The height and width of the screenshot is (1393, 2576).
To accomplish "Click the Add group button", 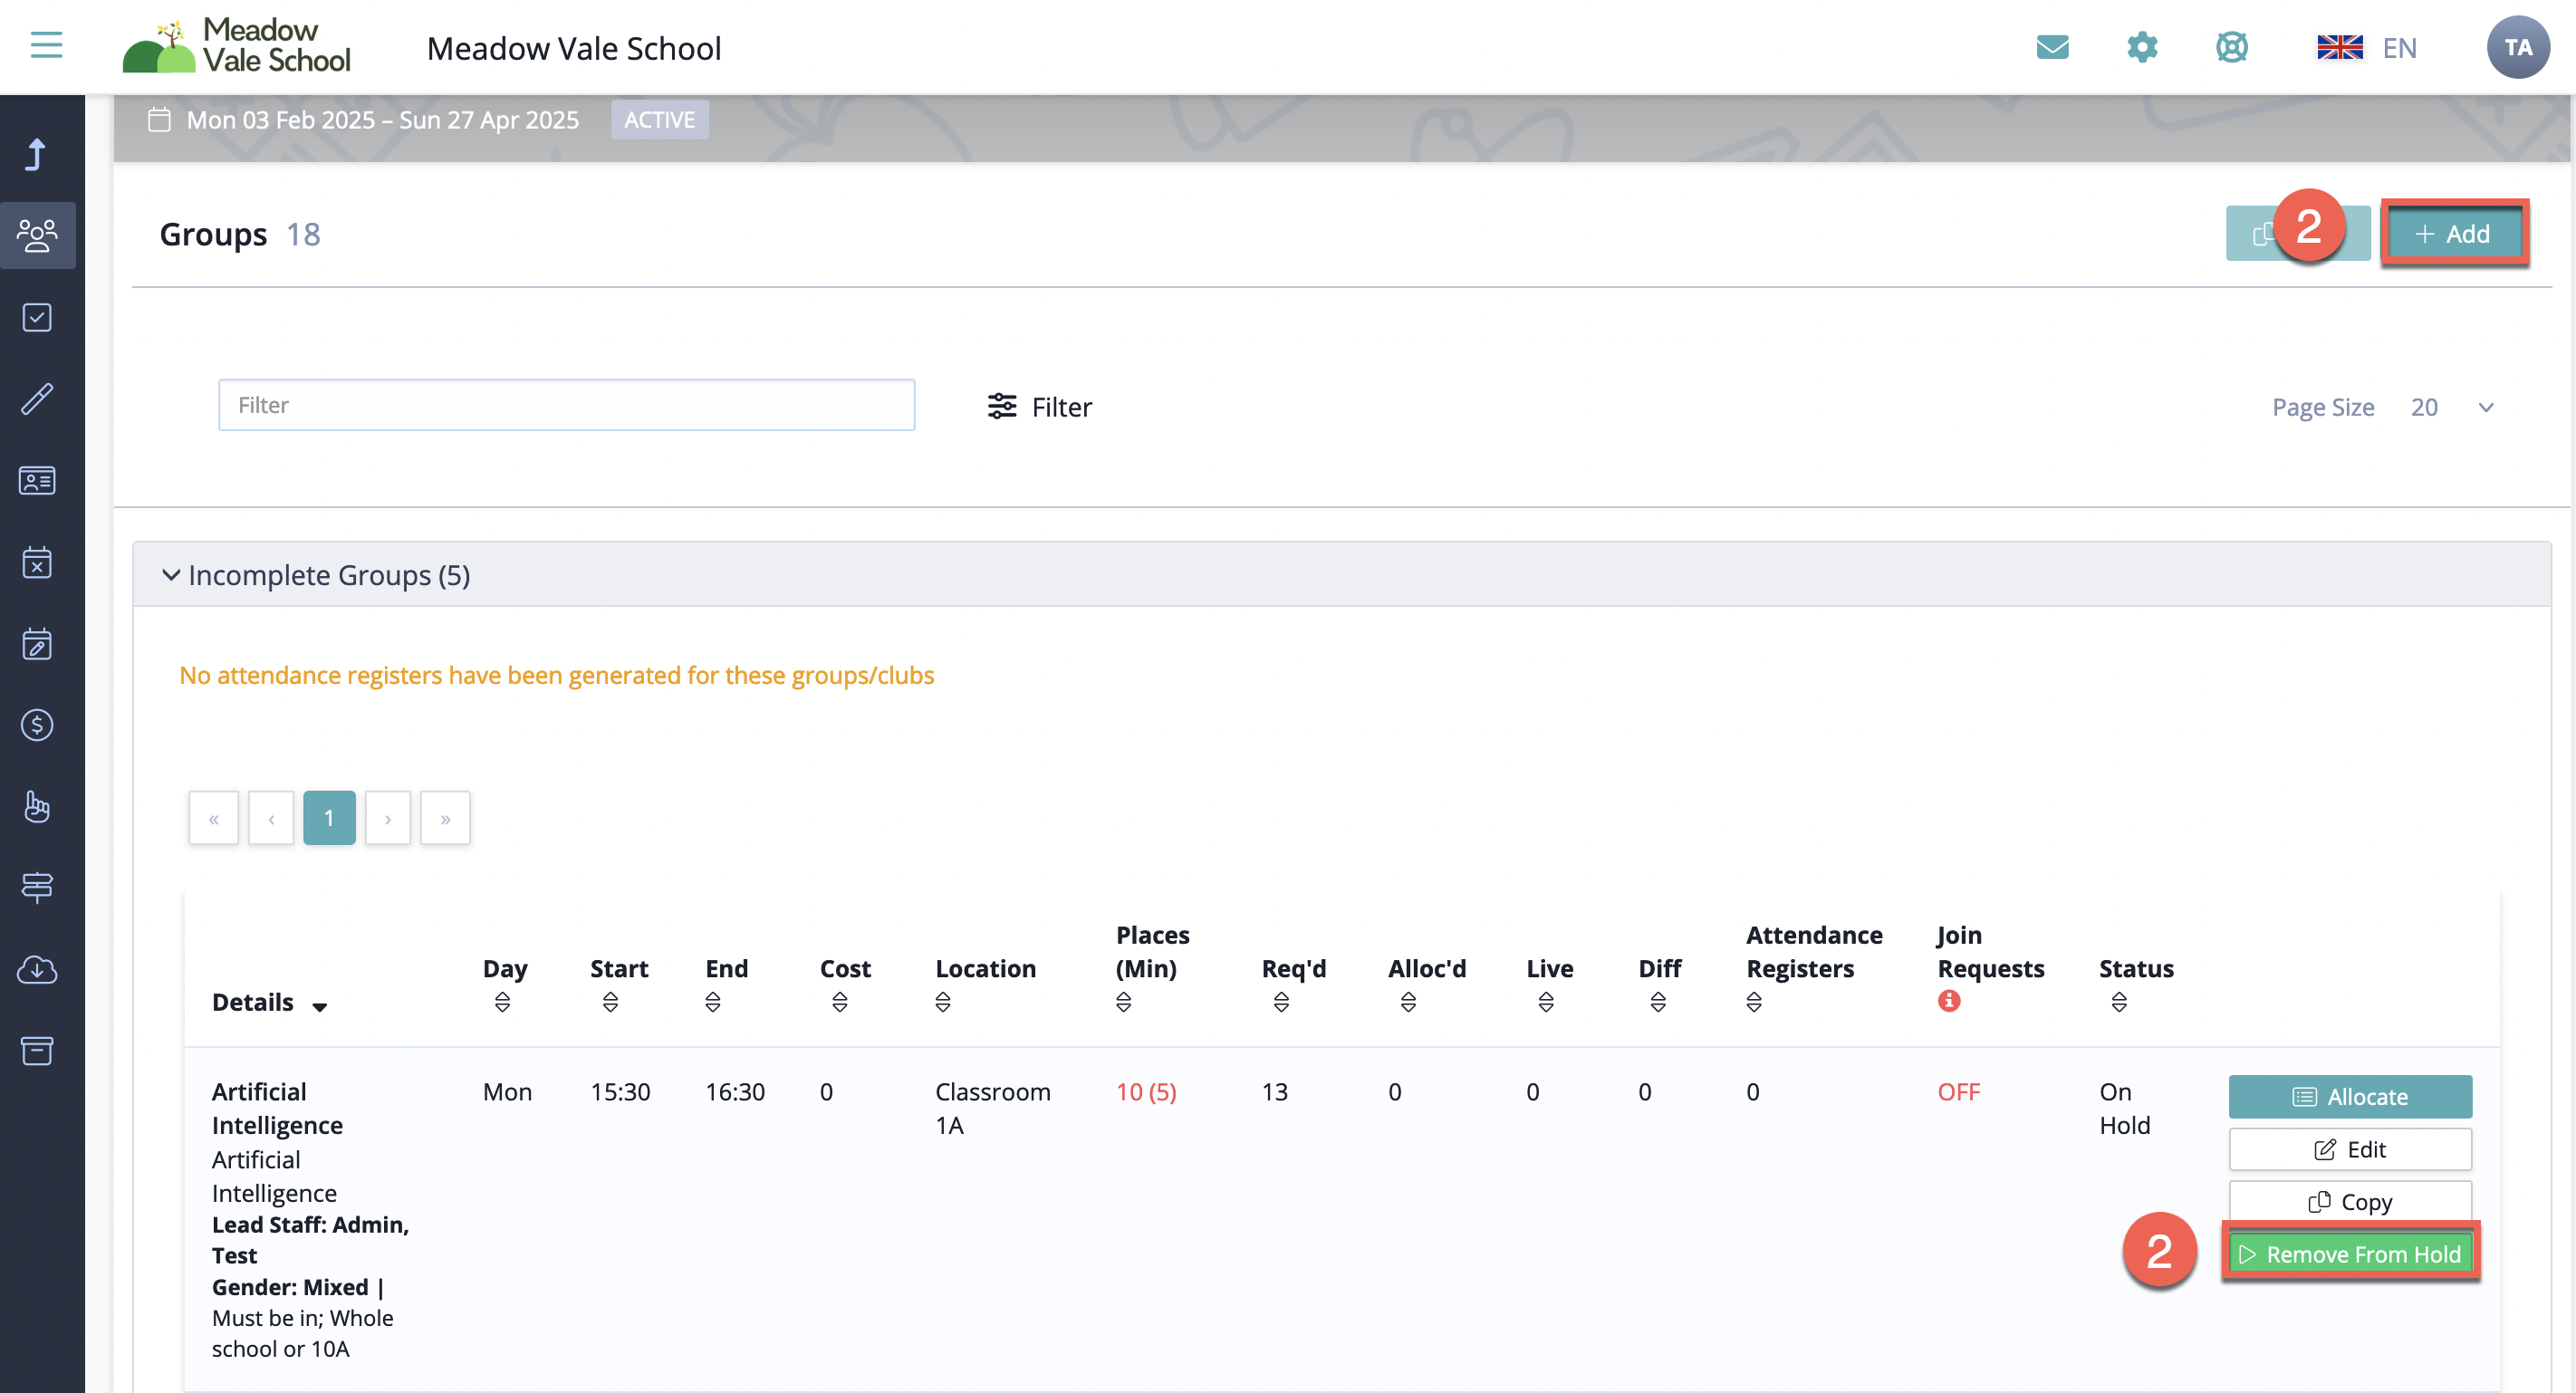I will [2453, 234].
